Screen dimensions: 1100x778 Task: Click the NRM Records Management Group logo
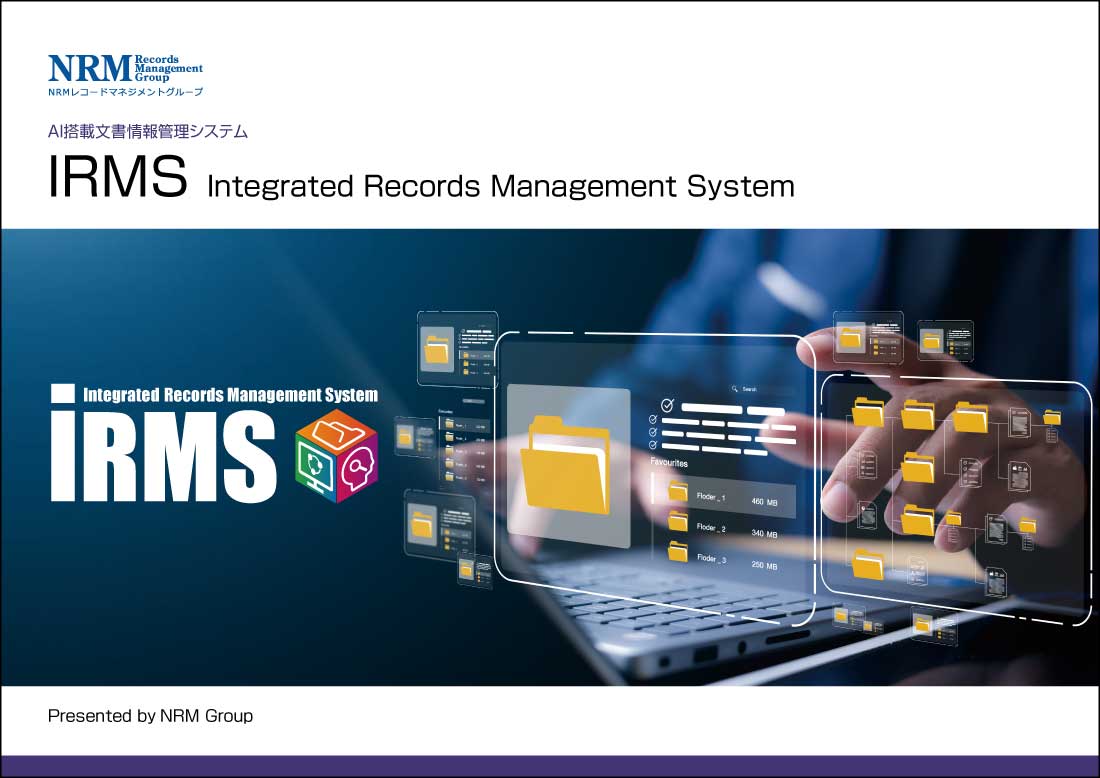[126, 75]
